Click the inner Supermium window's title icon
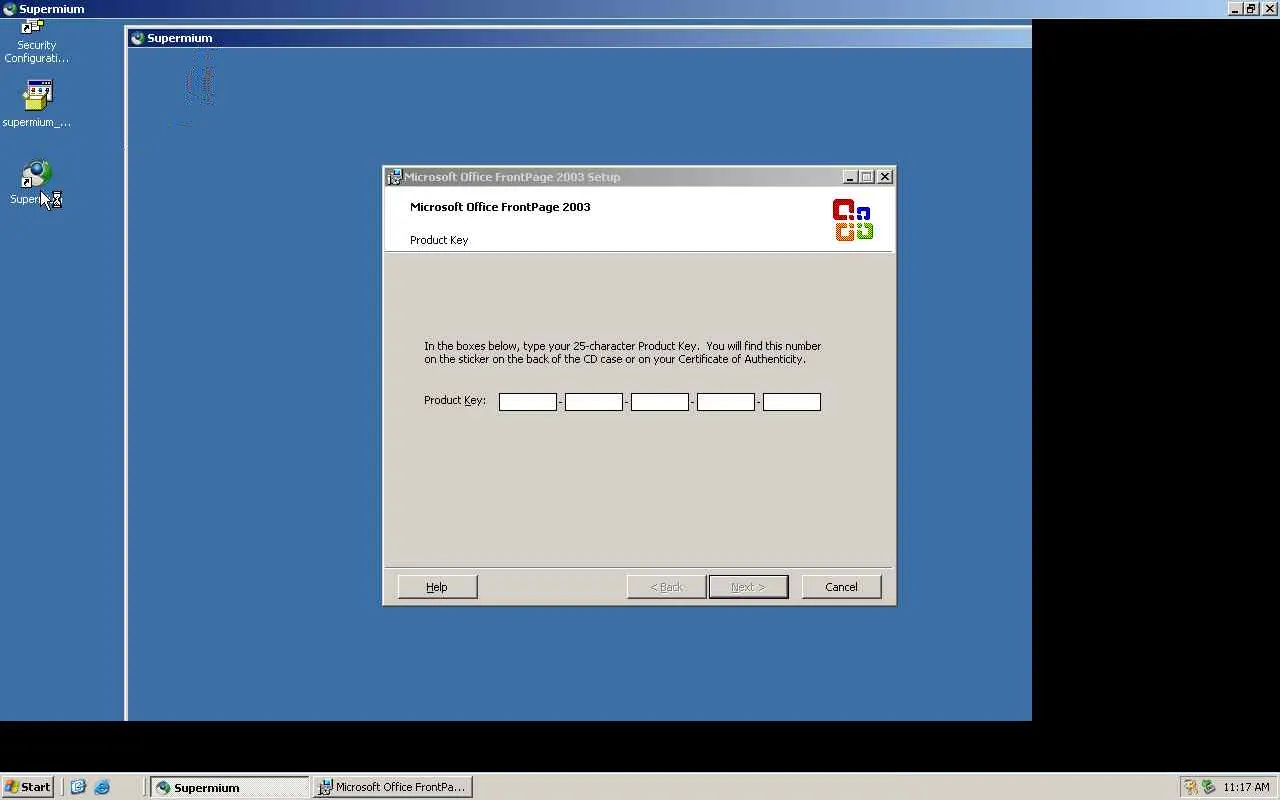The image size is (1280, 800). 138,38
